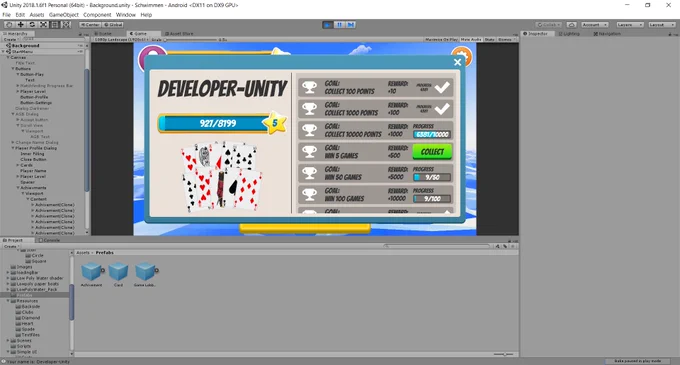Adjust the Project icon size slider

[503, 354]
